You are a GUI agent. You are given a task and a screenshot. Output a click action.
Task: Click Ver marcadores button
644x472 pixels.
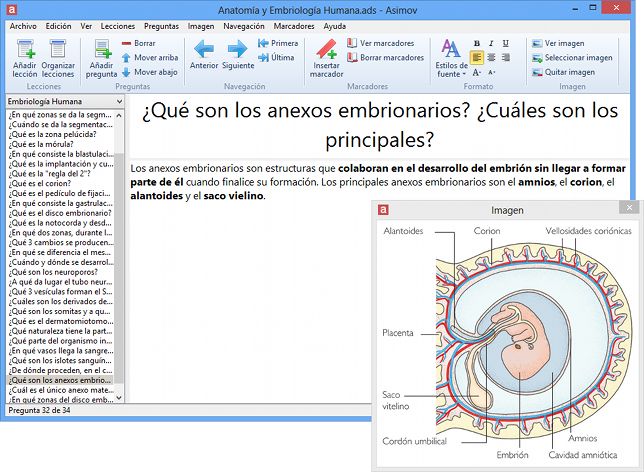tap(383, 43)
